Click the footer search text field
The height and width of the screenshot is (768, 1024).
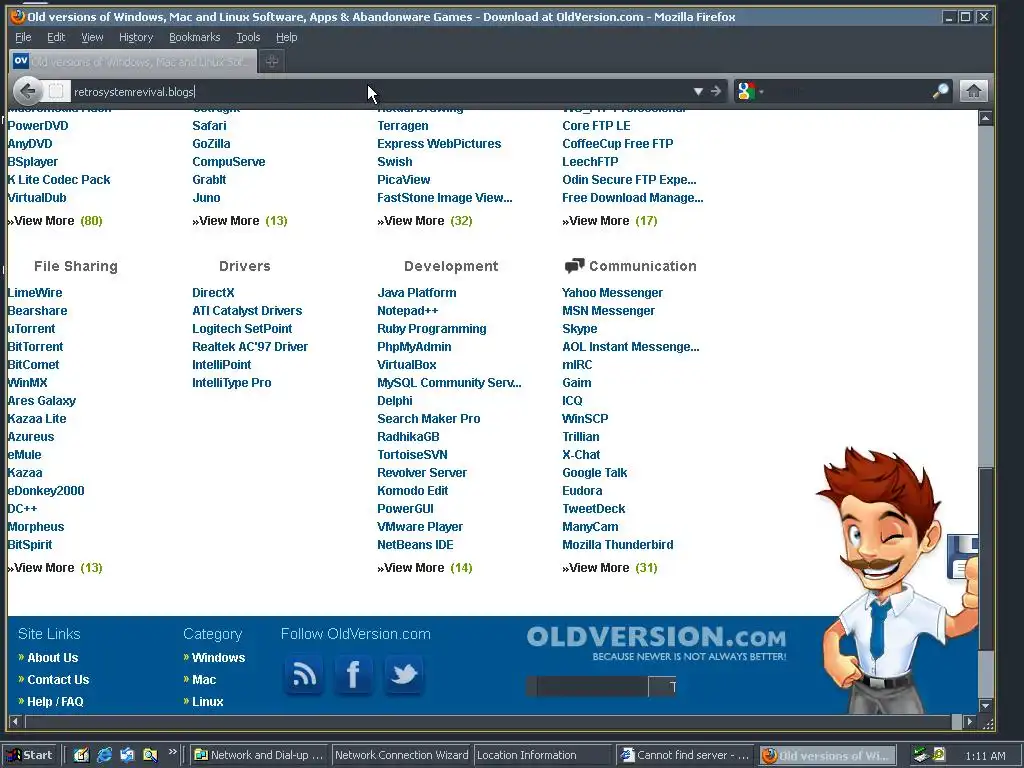click(x=592, y=686)
